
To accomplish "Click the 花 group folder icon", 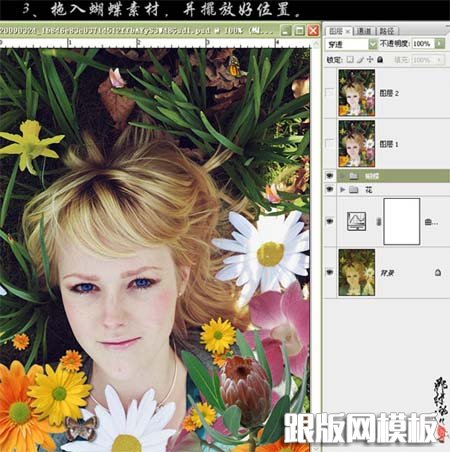I will (354, 190).
